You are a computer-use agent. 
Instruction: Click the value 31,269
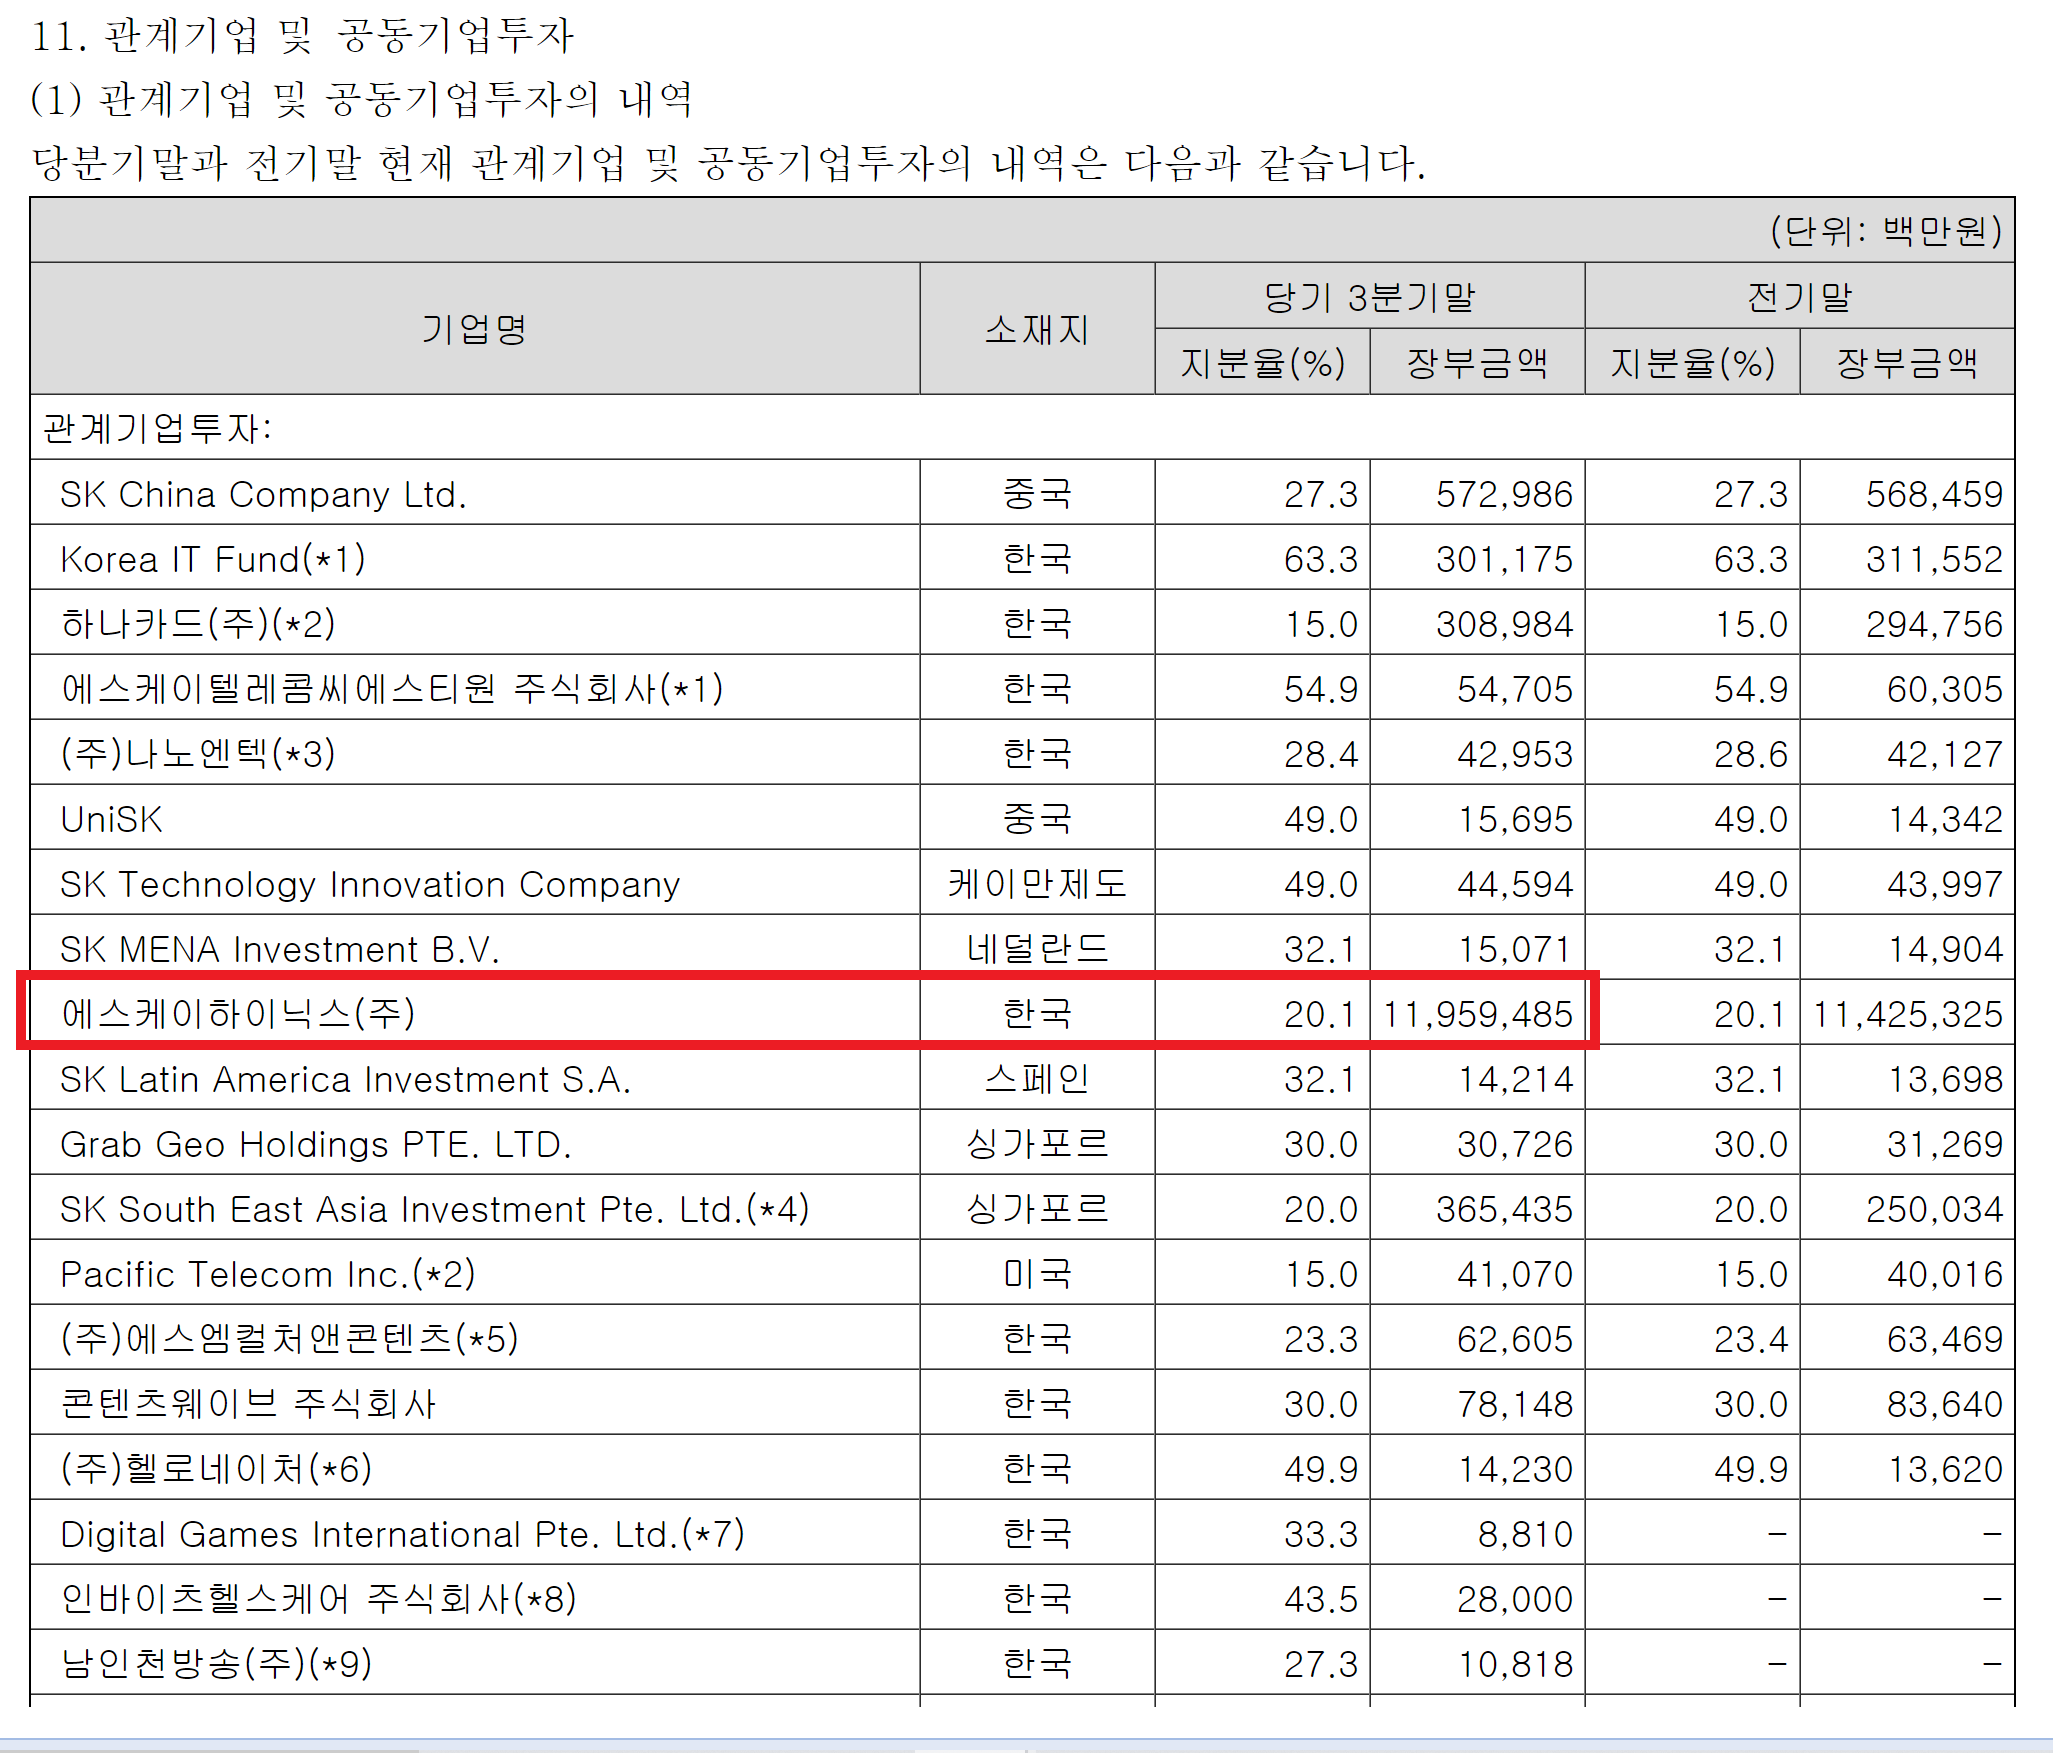(1944, 1144)
